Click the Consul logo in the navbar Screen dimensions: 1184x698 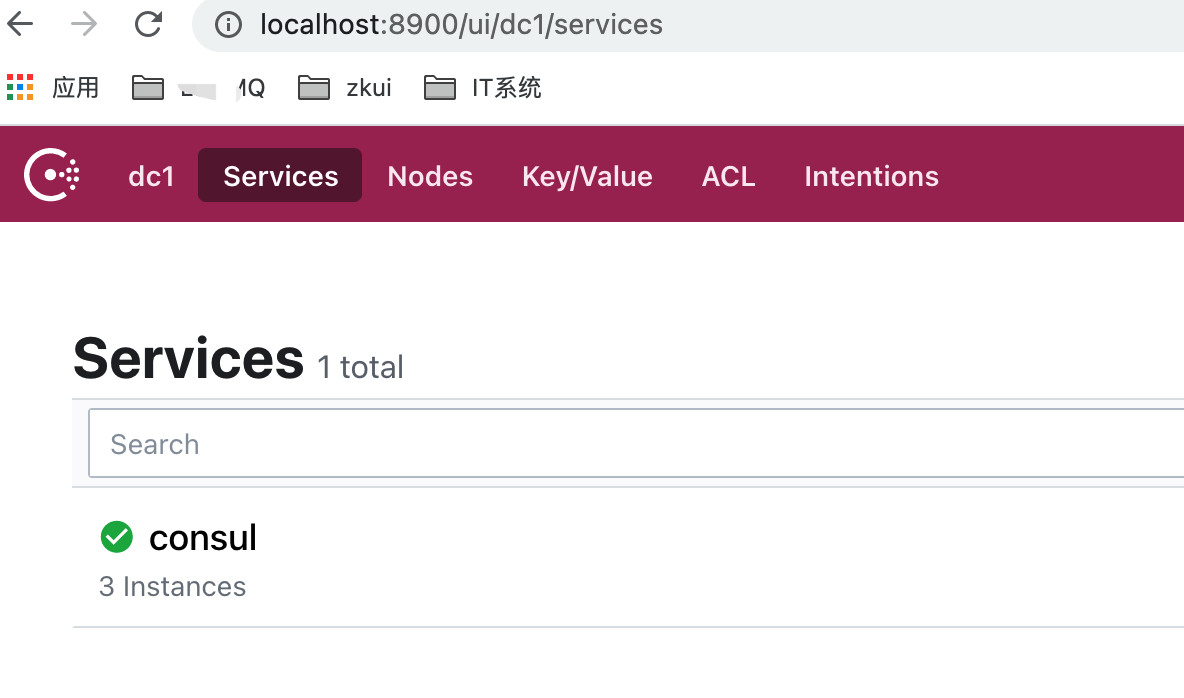click(x=48, y=174)
